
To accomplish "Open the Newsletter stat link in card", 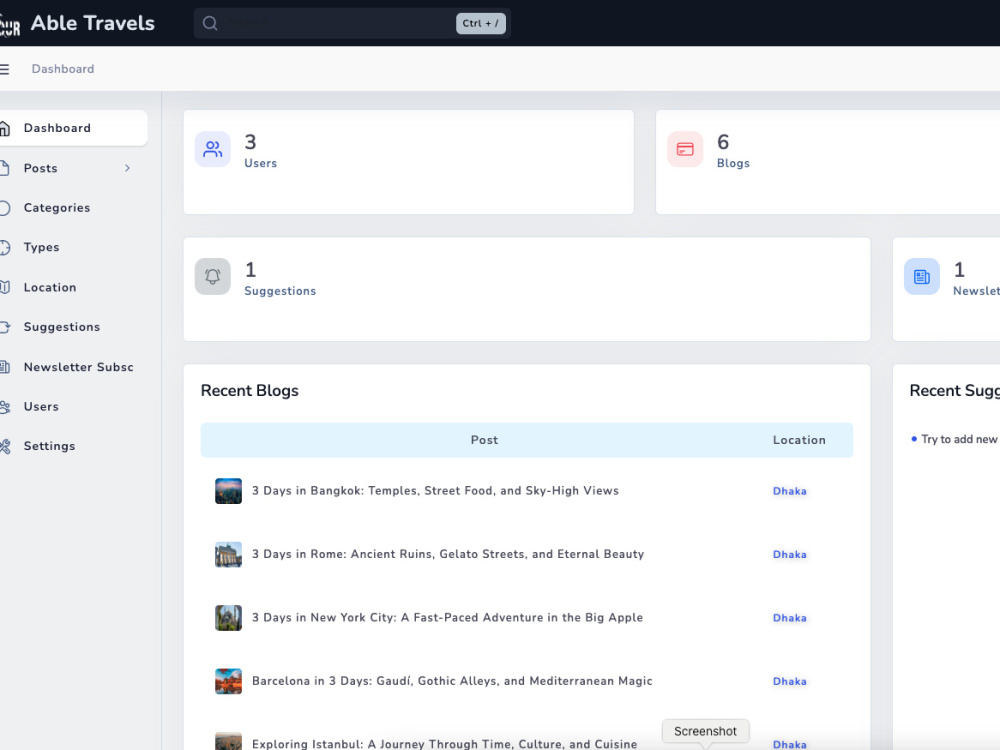I will [x=976, y=291].
